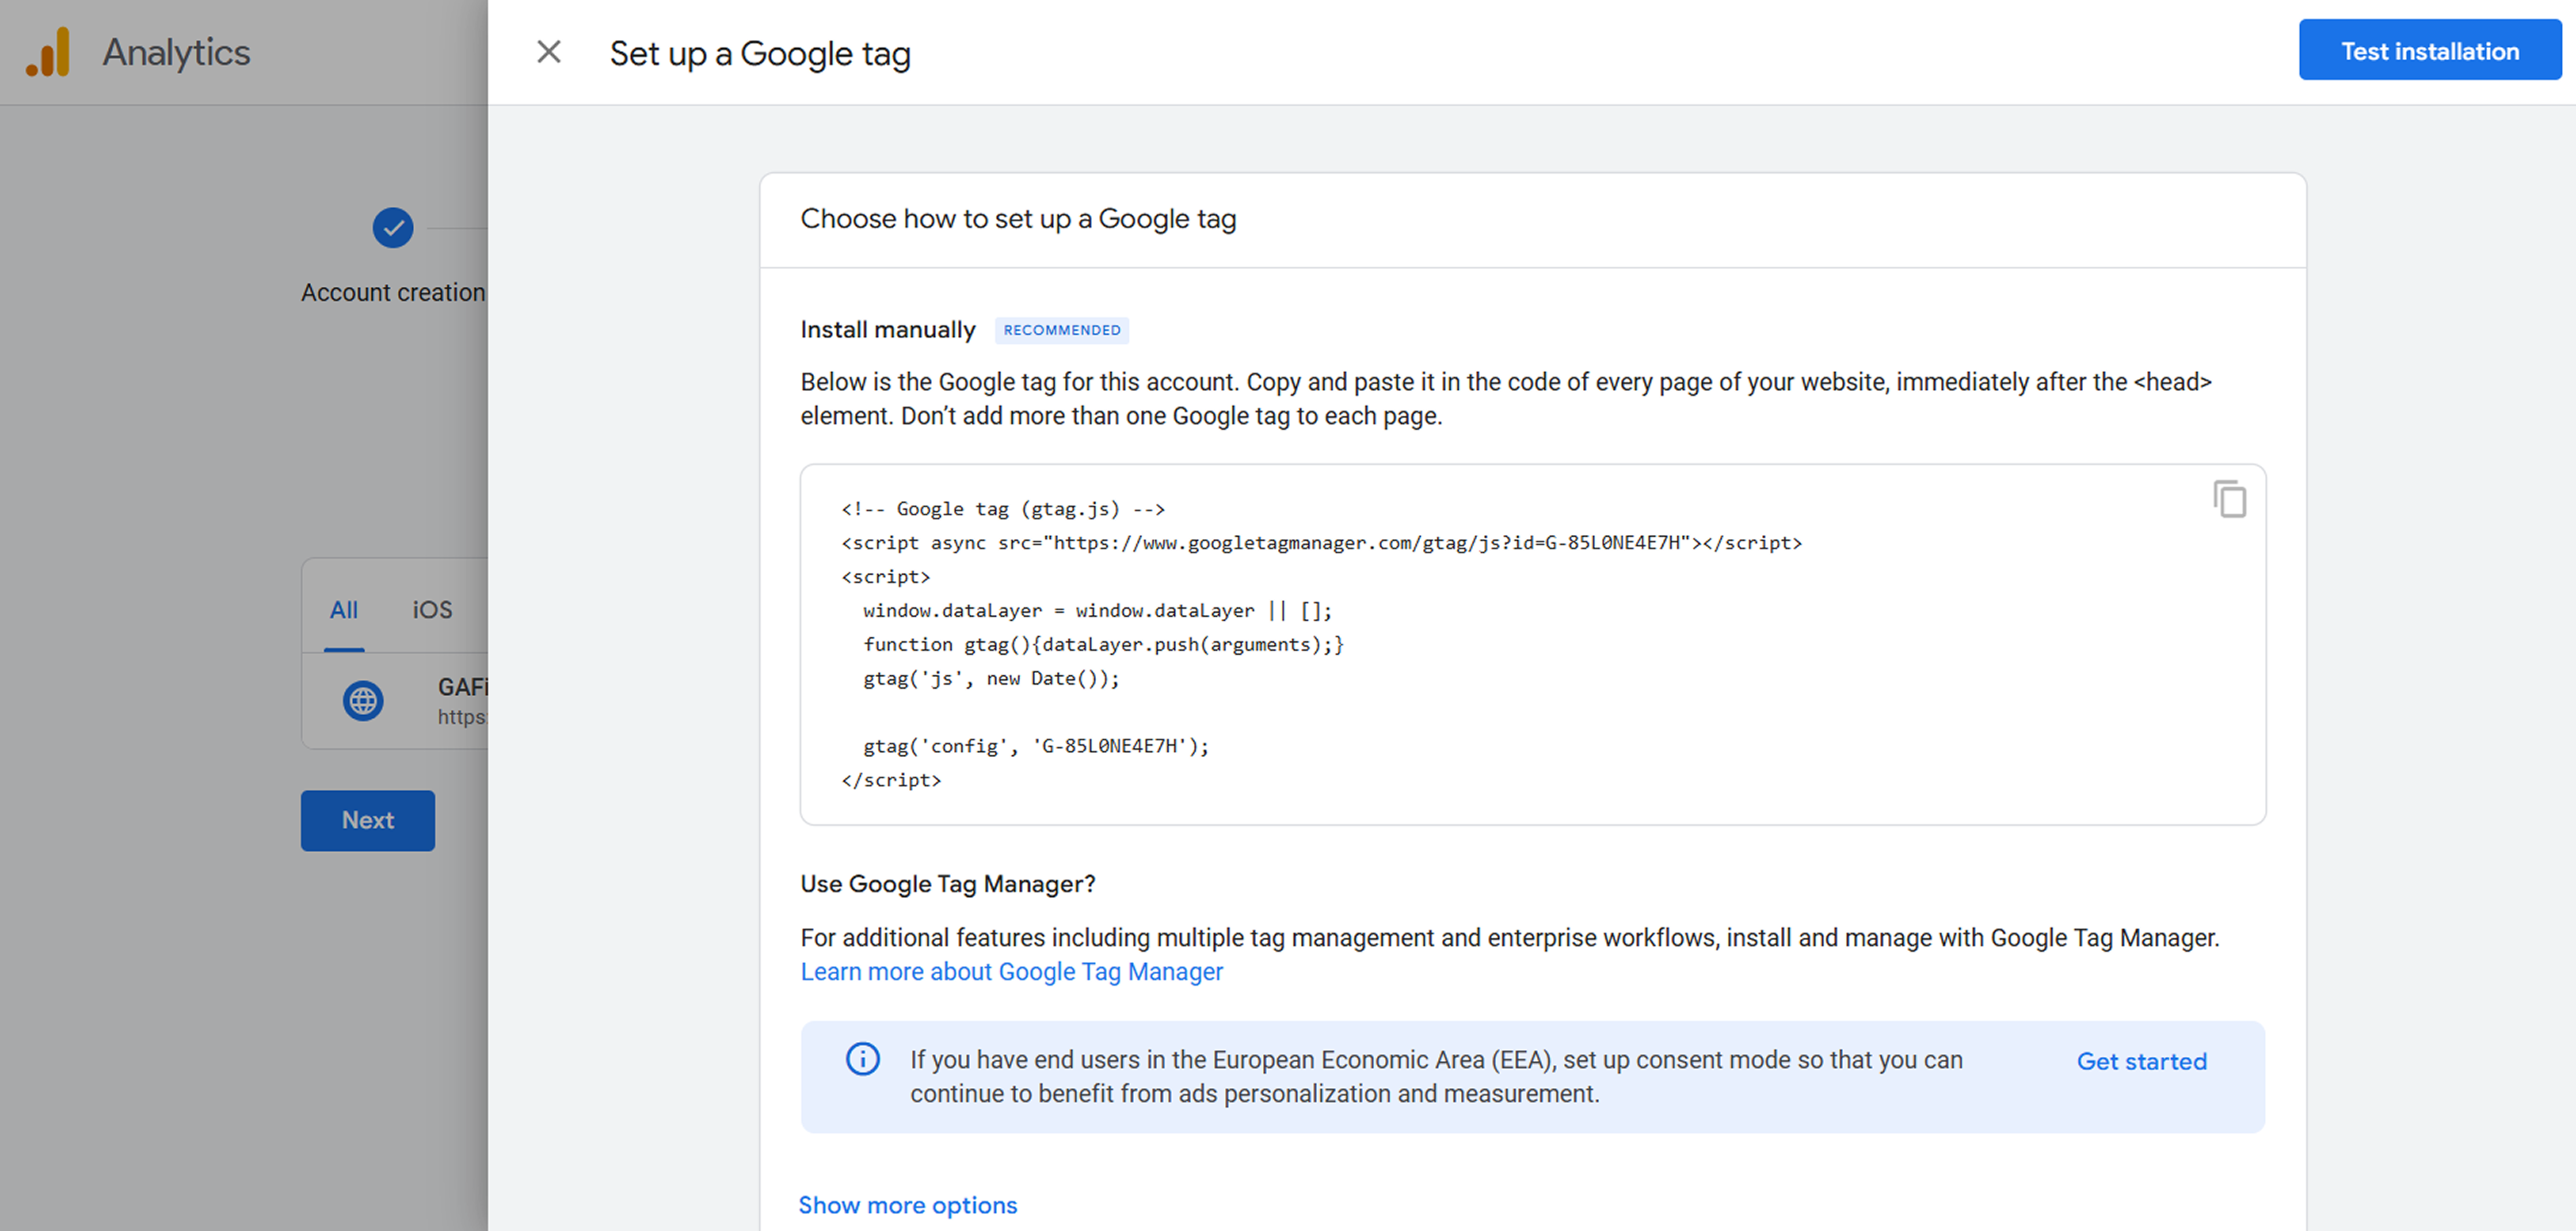Click the Next button in background page
The image size is (2576, 1231).
[x=368, y=820]
